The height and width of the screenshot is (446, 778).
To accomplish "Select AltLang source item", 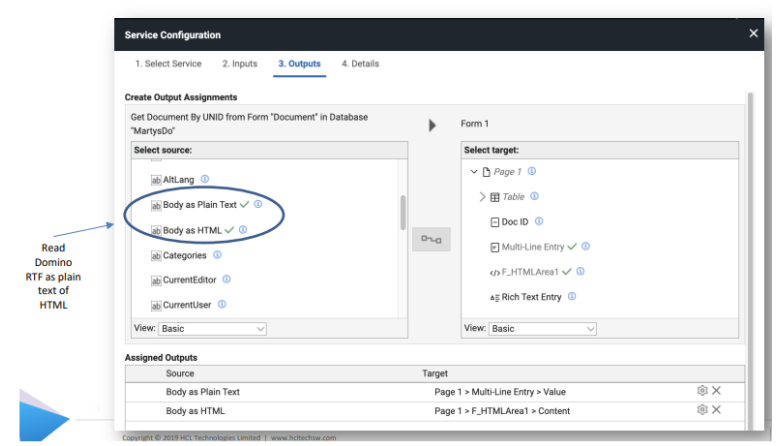I will click(178, 180).
